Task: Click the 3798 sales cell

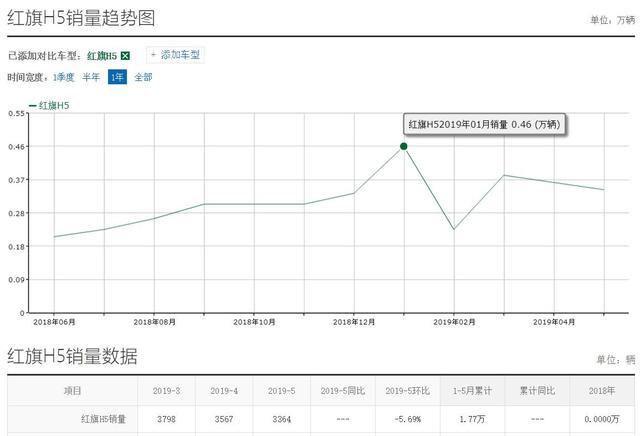Action: click(167, 419)
